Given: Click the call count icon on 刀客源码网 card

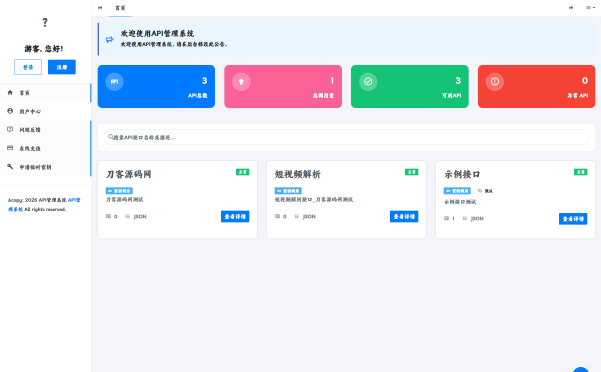Looking at the screenshot, I should [x=108, y=216].
